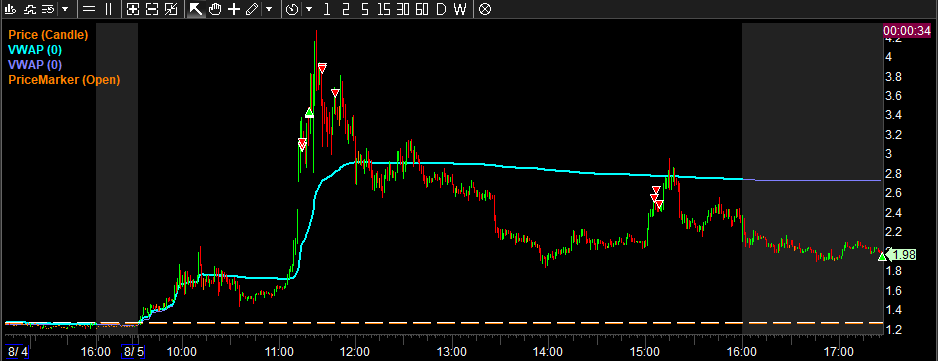Click the chart settings list icon
Screen dimensions: 938x361
point(48,9)
